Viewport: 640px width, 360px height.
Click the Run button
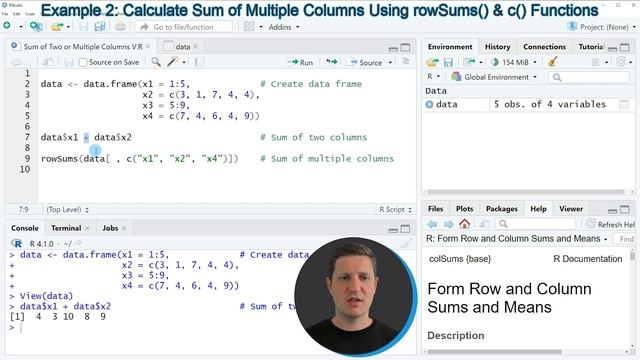[300, 62]
